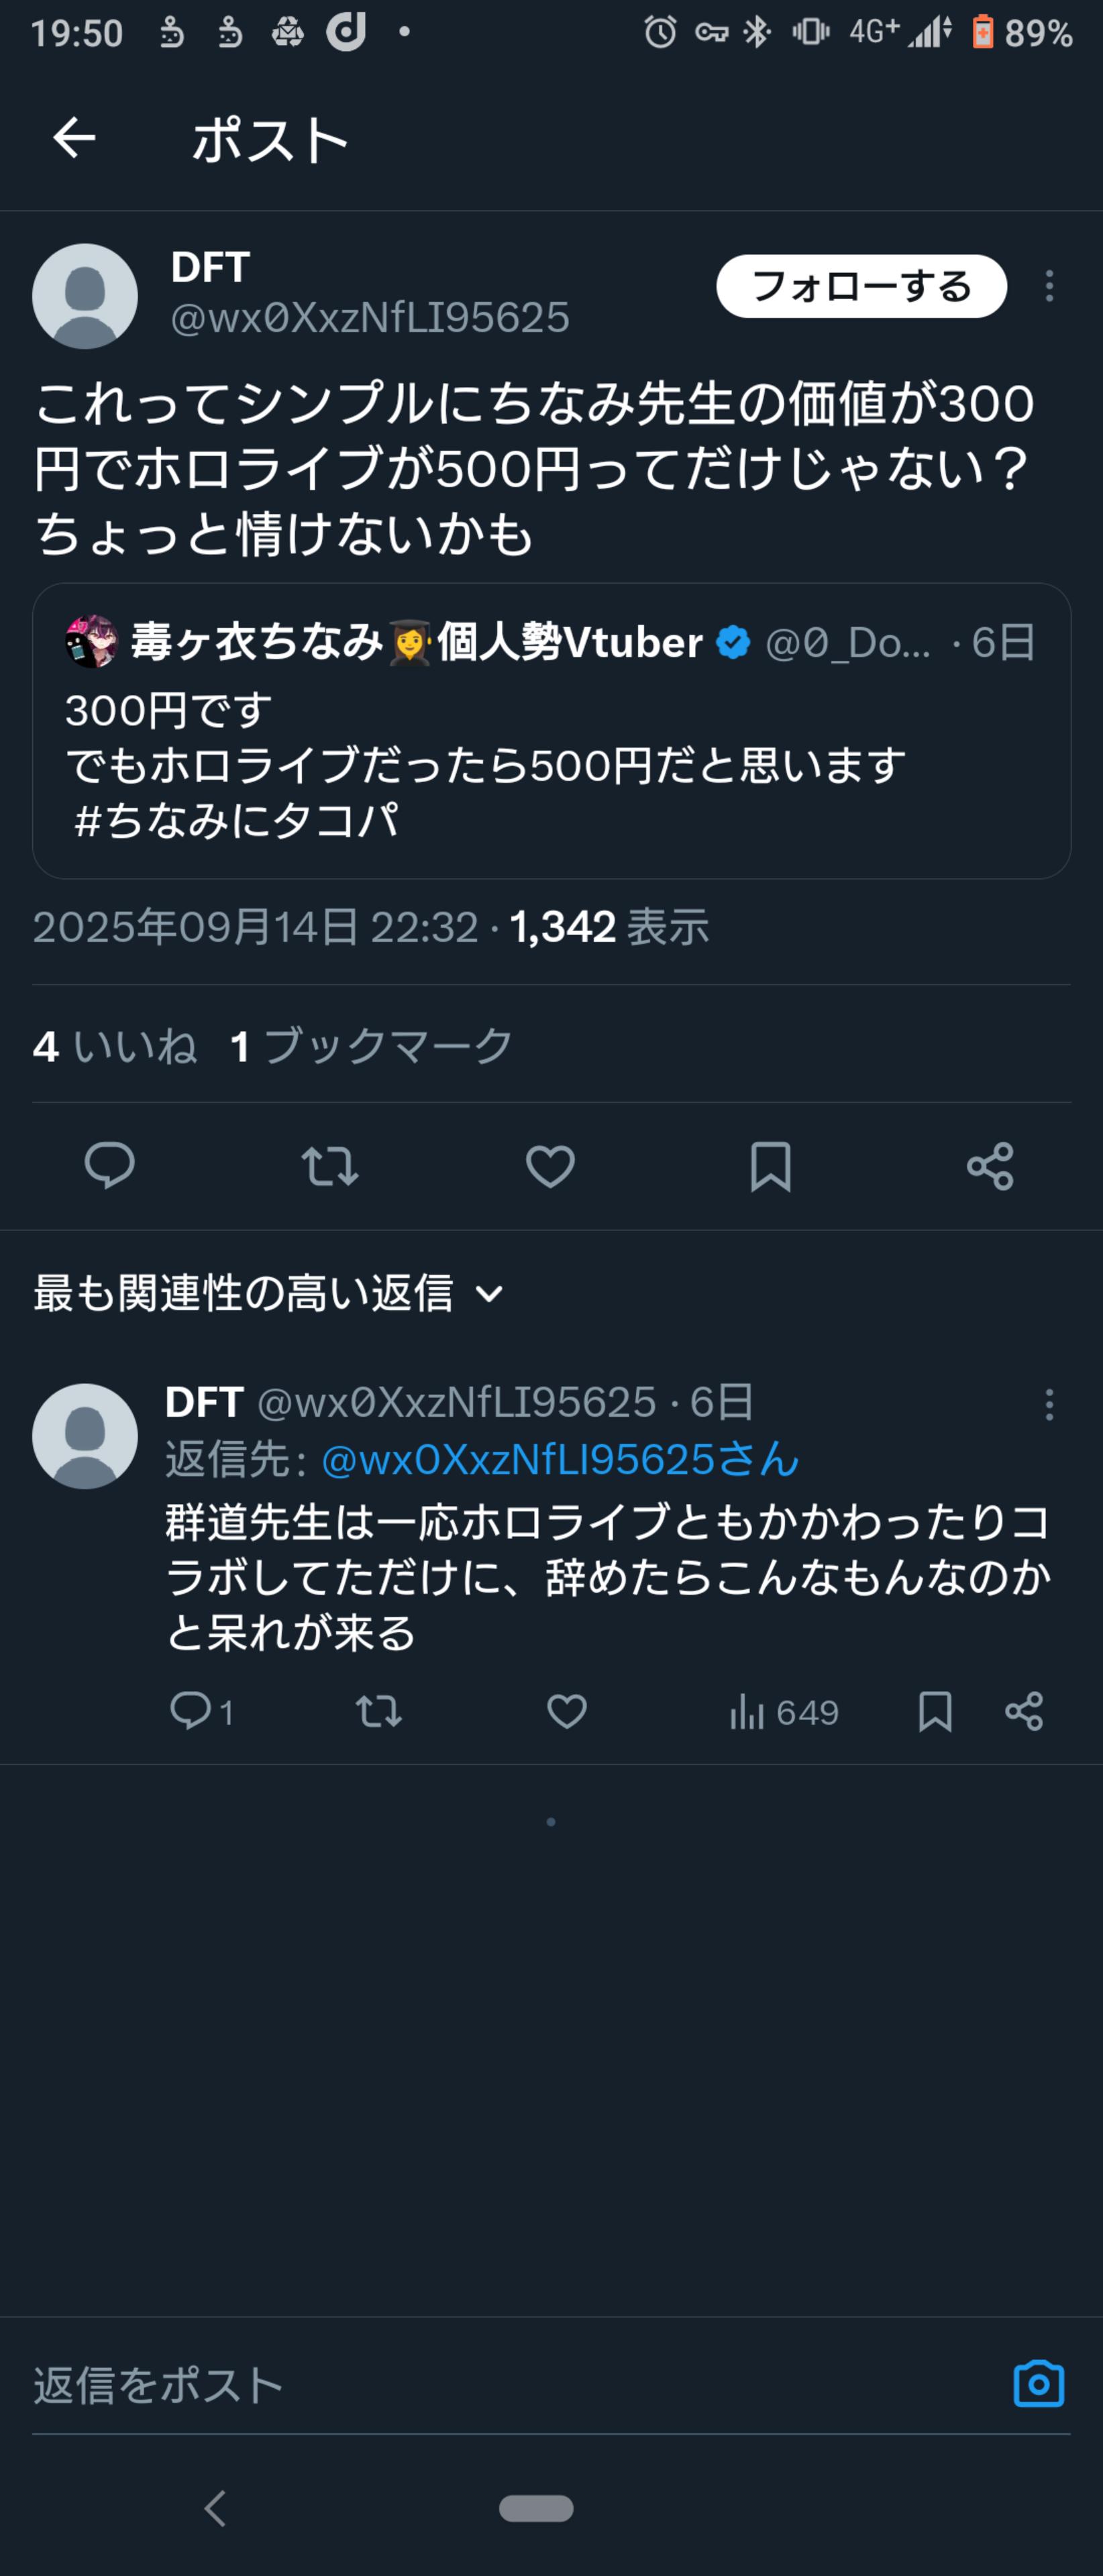The width and height of the screenshot is (1103, 2576).
Task: Share the reply via its share icon
Action: click(x=1024, y=1711)
